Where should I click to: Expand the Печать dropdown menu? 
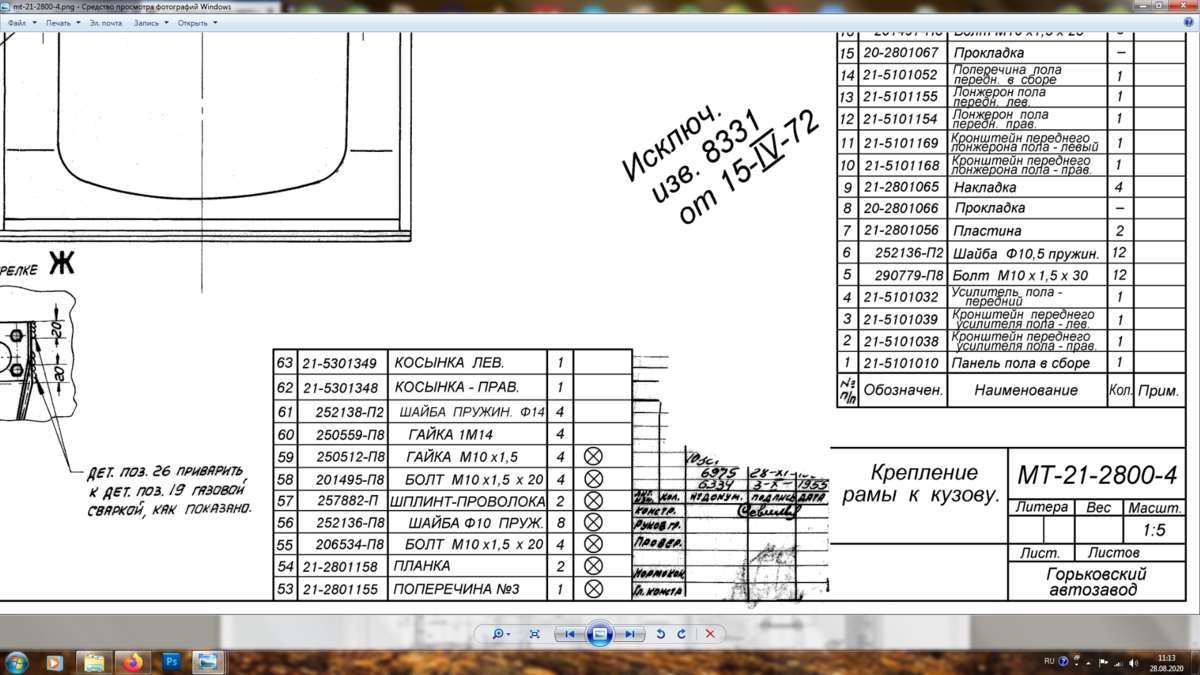tap(61, 22)
